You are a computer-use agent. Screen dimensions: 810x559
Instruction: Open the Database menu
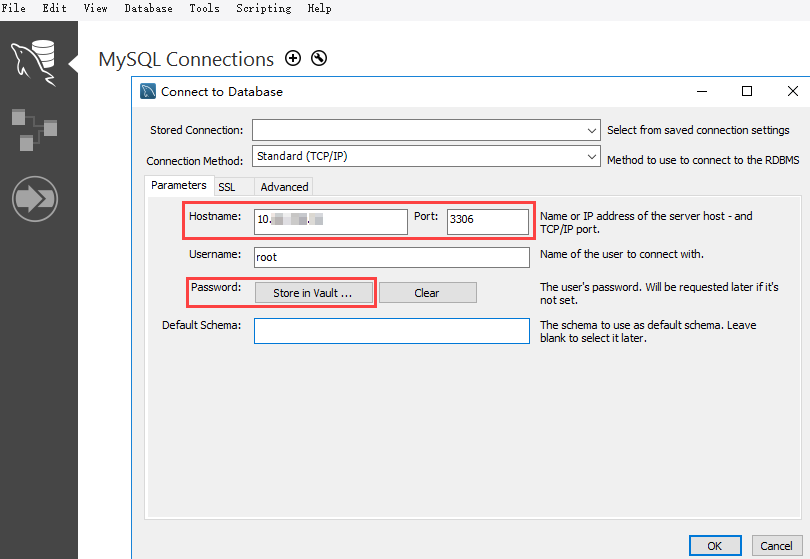pyautogui.click(x=148, y=8)
